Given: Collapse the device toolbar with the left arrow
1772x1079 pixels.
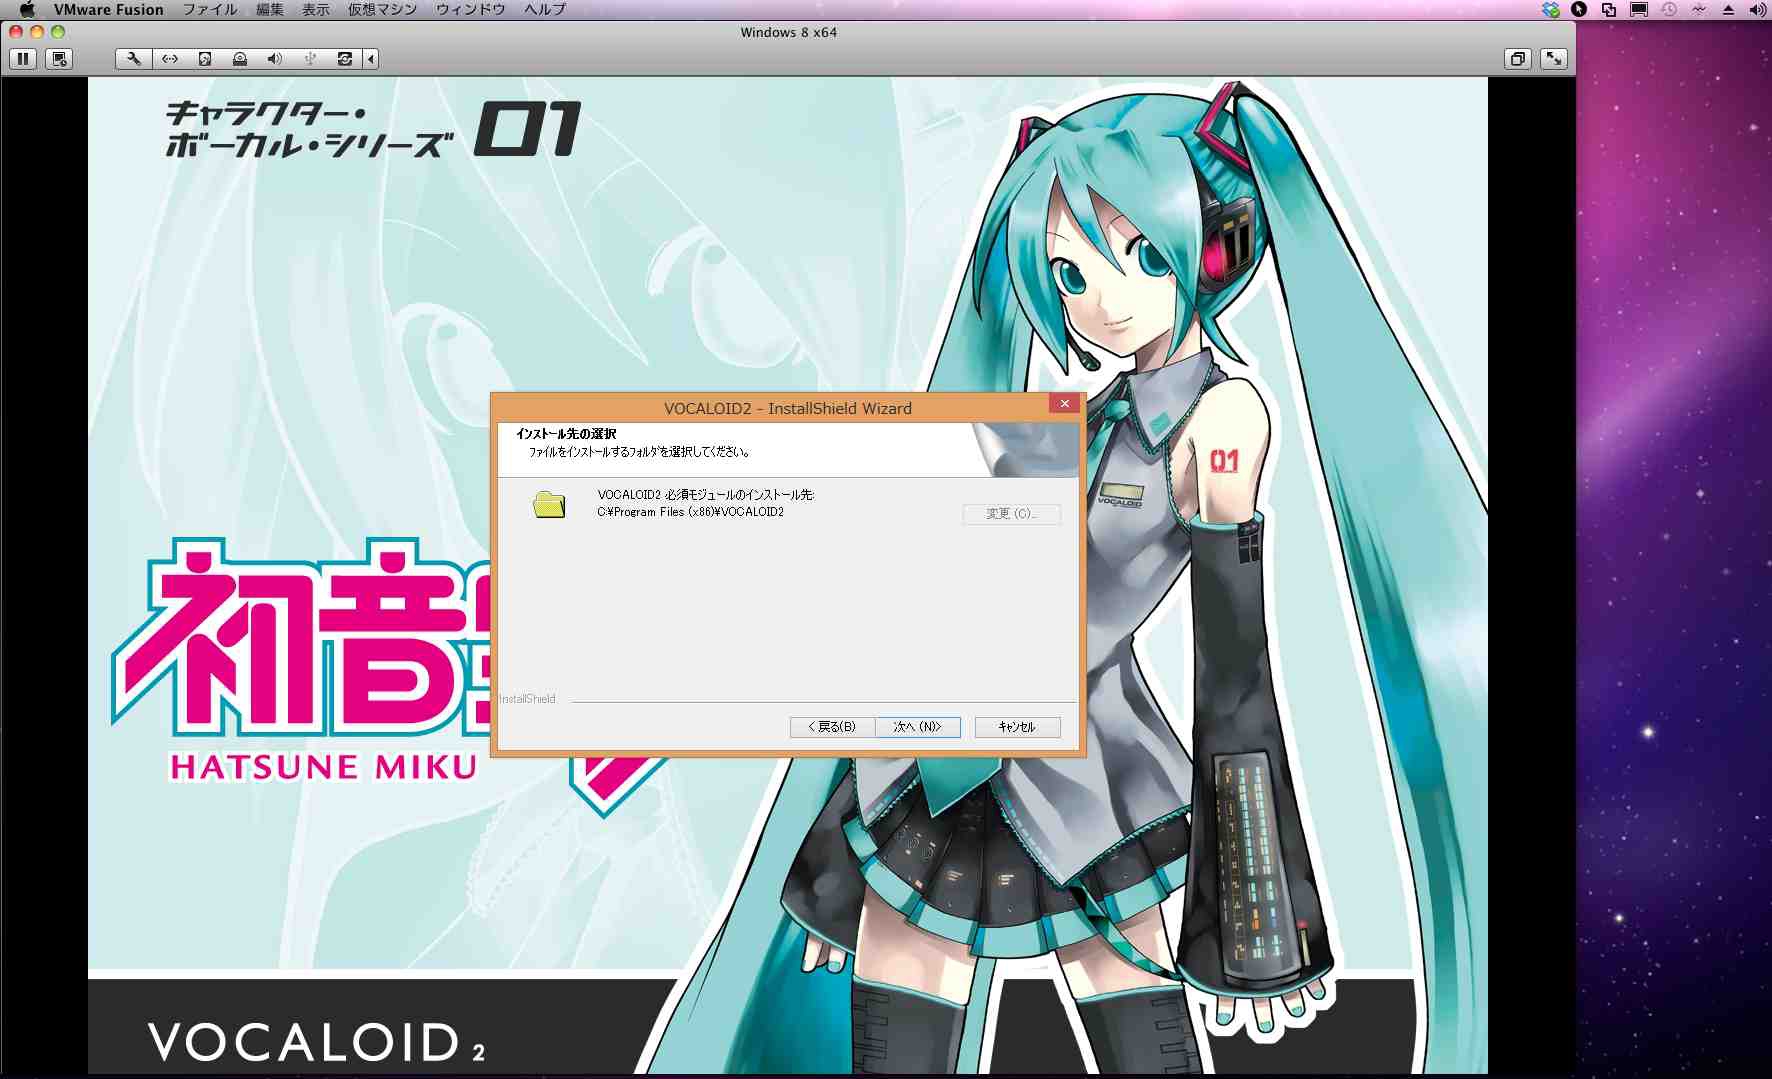Looking at the screenshot, I should coord(371,59).
